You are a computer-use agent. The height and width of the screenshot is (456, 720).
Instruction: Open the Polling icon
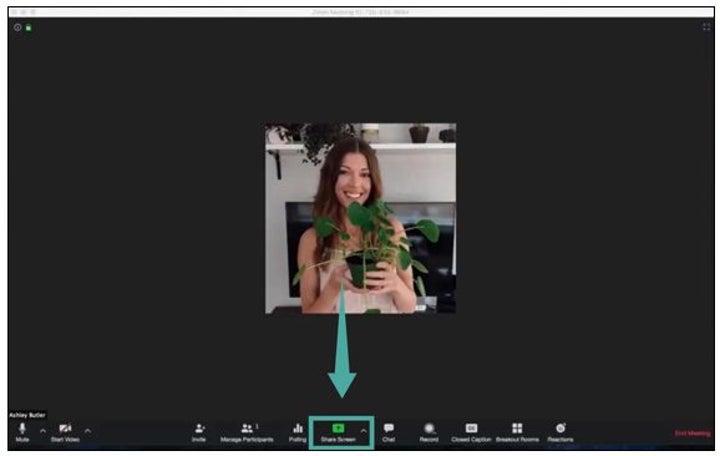[x=297, y=430]
